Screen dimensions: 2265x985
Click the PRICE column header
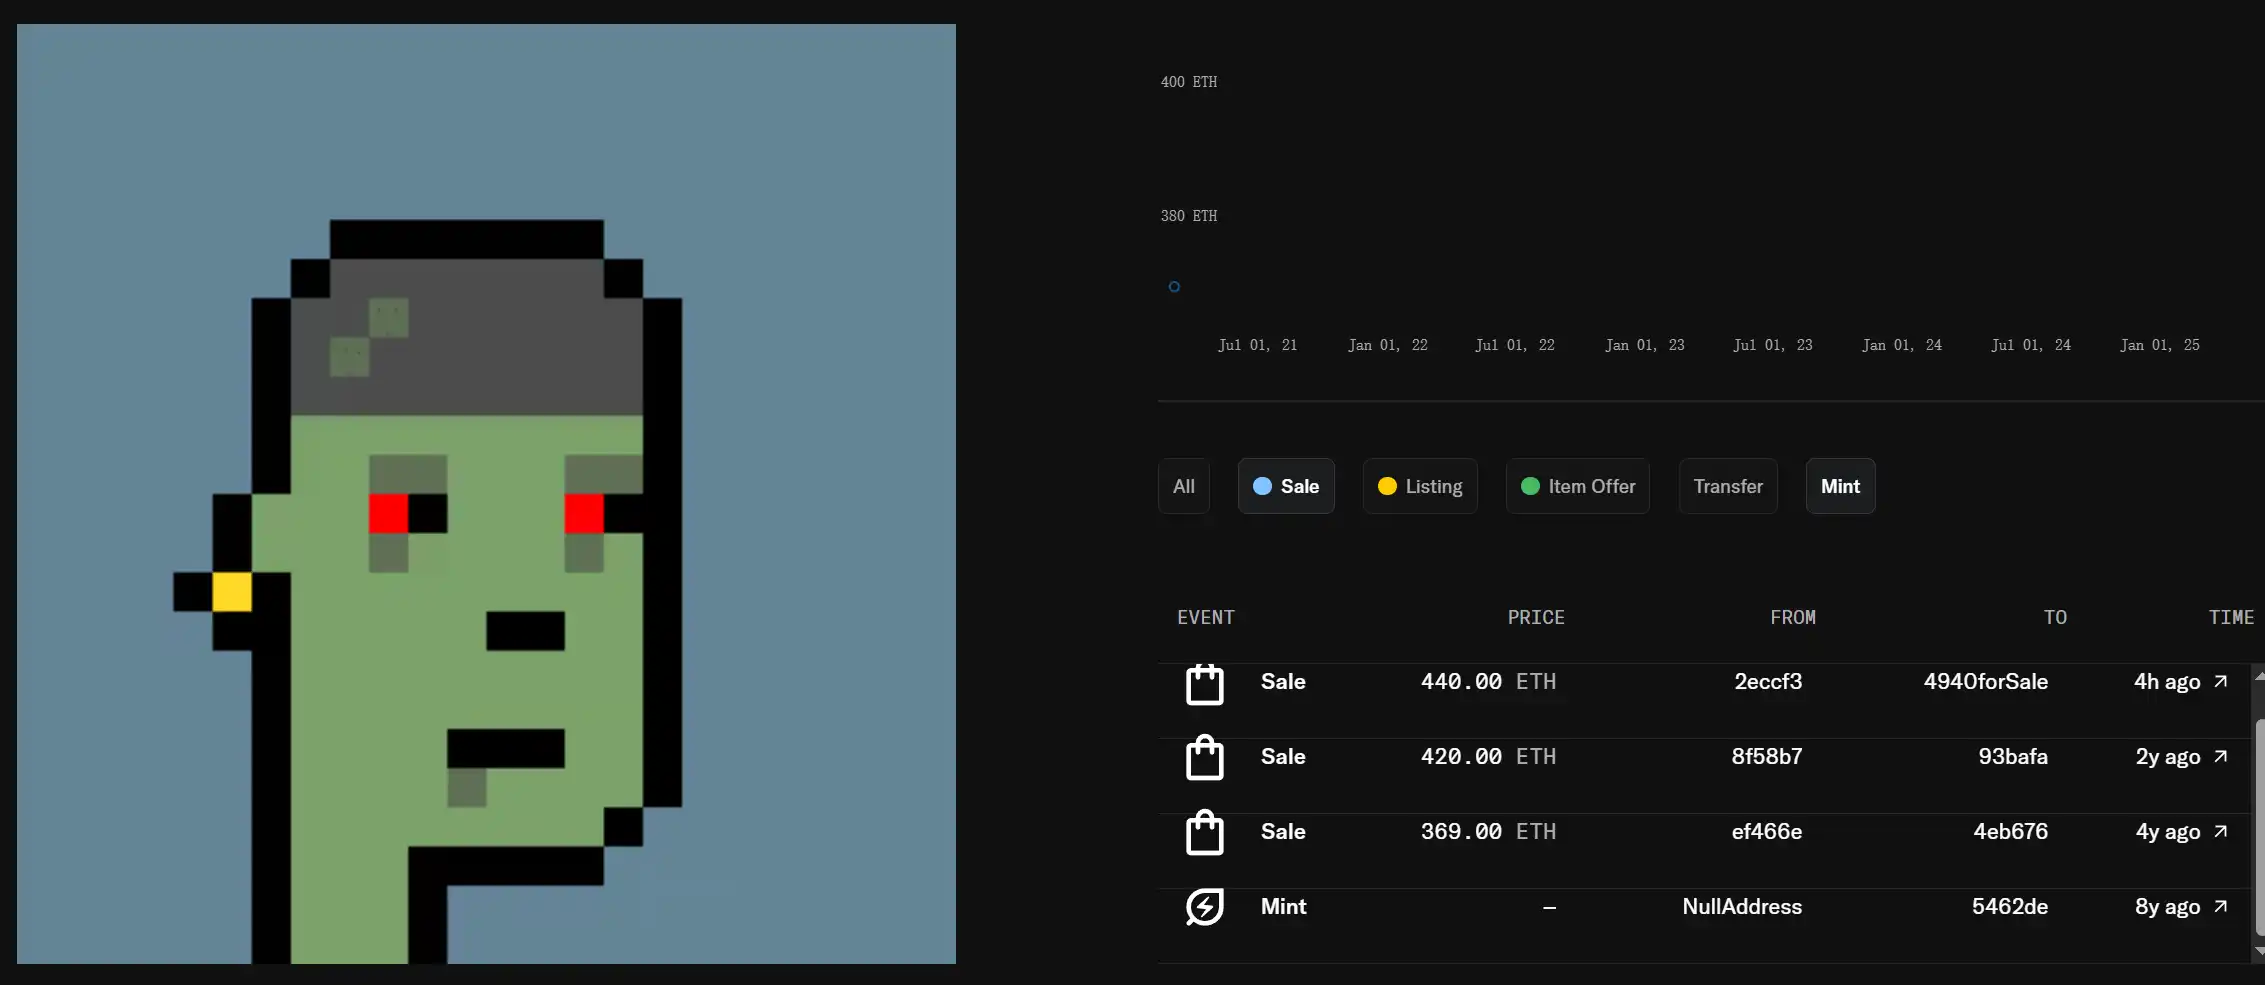click(x=1536, y=618)
